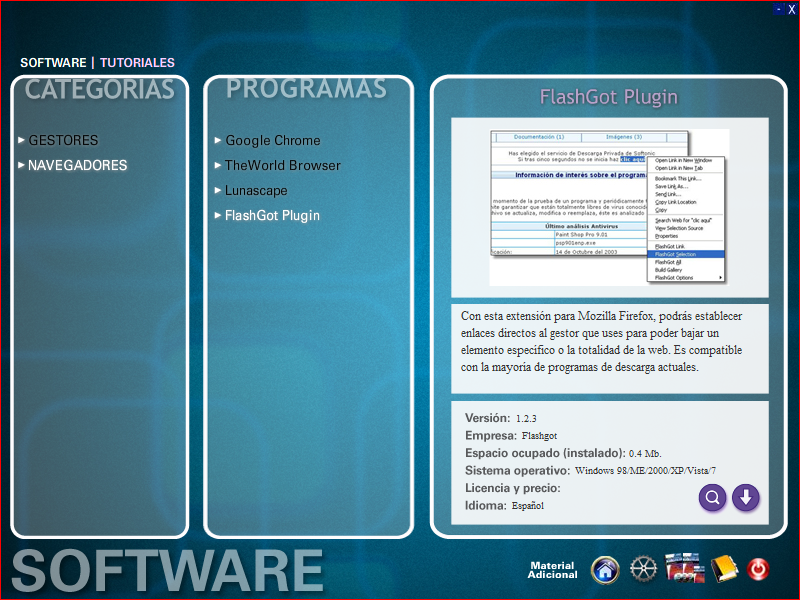Viewport: 800px width, 600px height.
Task: Click the PROGRAMAS panel heading
Action: [x=307, y=88]
